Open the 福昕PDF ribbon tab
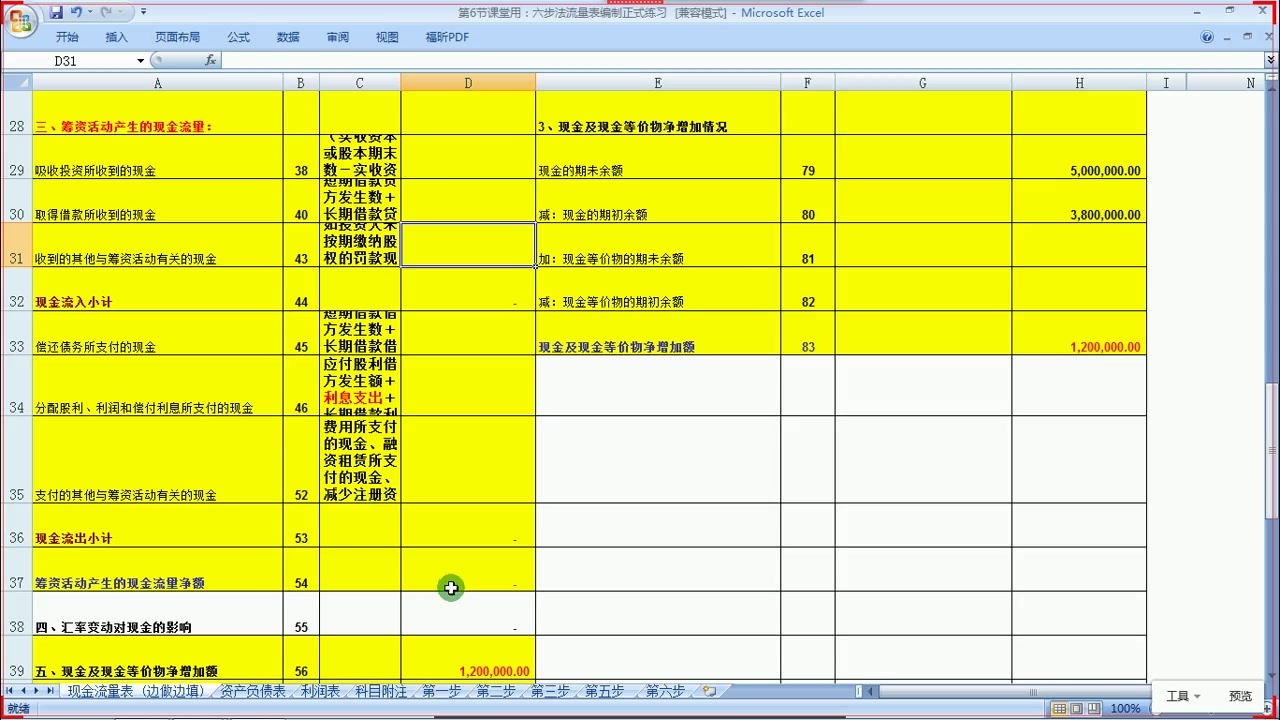Screen dimensions: 1280x720 pos(447,37)
